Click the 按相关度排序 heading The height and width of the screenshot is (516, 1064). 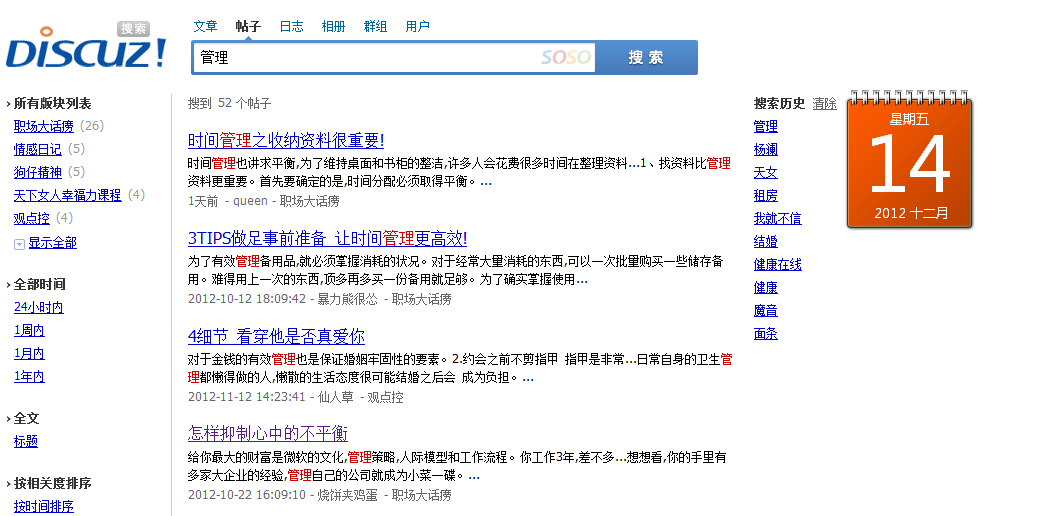tap(52, 483)
